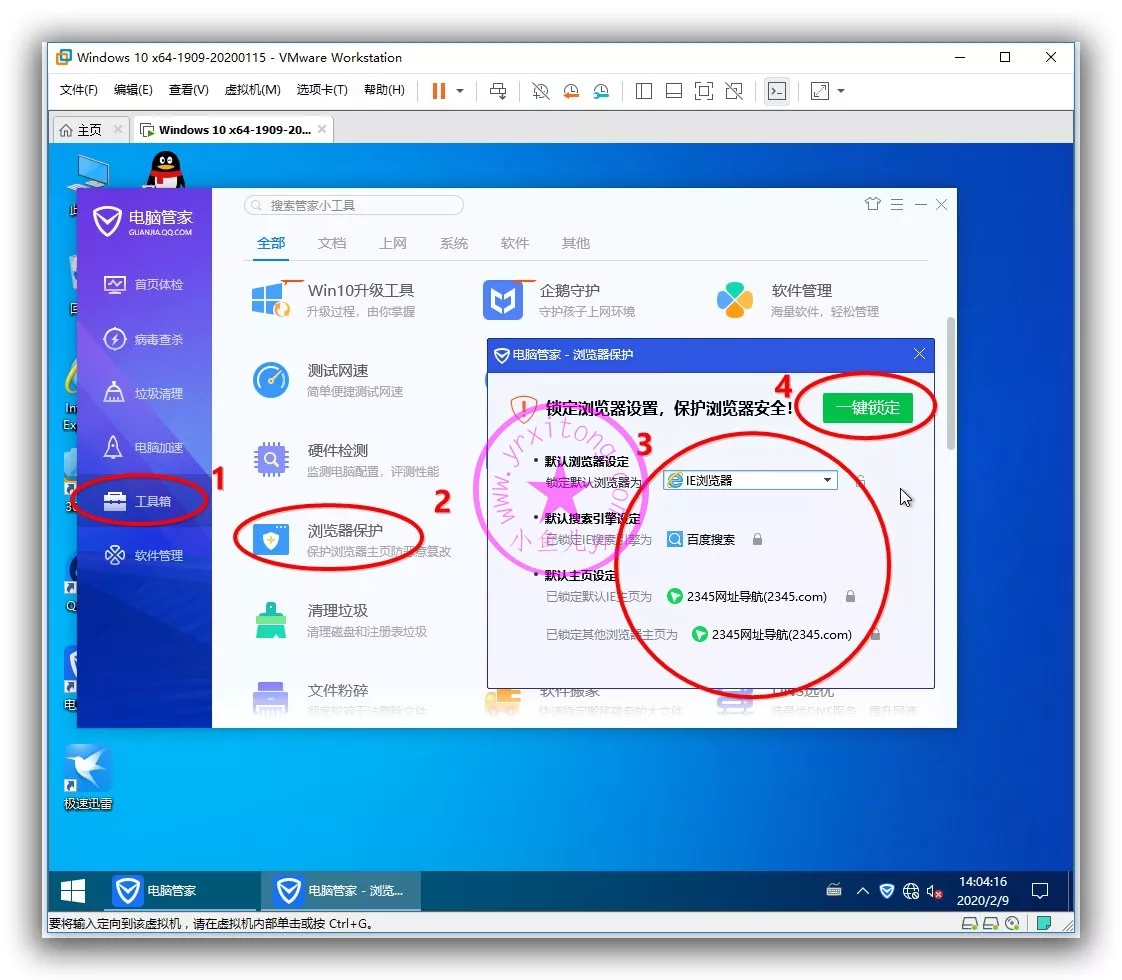Image resolution: width=1122 pixels, height=980 pixels.
Task: Switch to the 系统 category tab
Action: click(x=454, y=243)
